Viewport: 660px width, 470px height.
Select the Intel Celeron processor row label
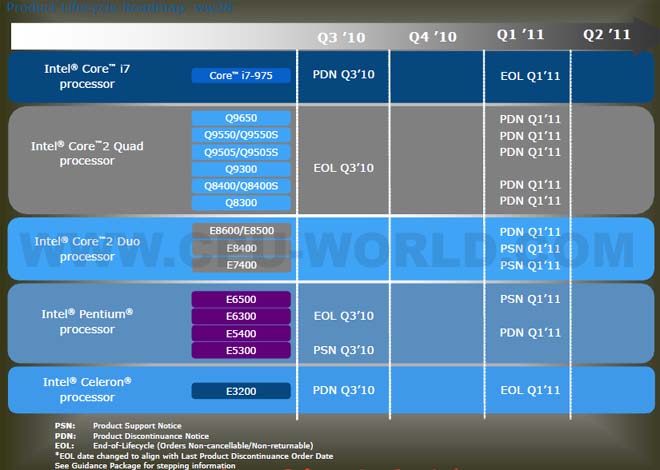pos(87,389)
